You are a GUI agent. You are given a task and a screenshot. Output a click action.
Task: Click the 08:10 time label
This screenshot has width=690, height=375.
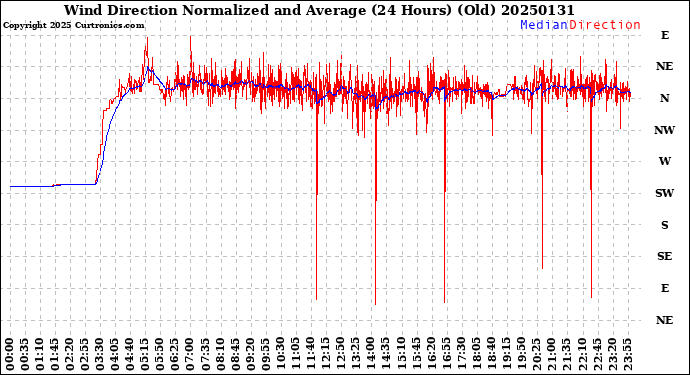click(220, 355)
